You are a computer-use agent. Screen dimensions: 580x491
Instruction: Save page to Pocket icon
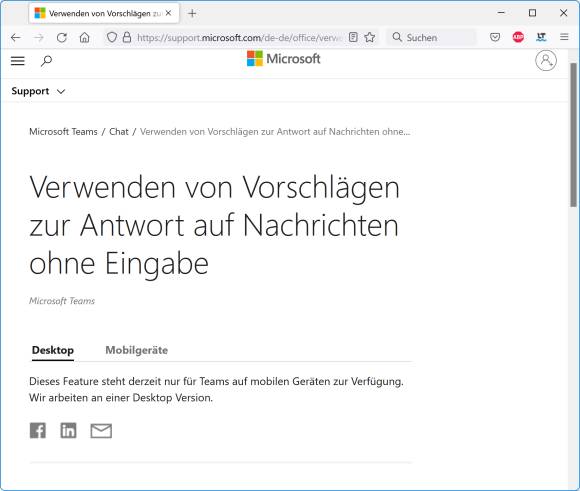[495, 37]
